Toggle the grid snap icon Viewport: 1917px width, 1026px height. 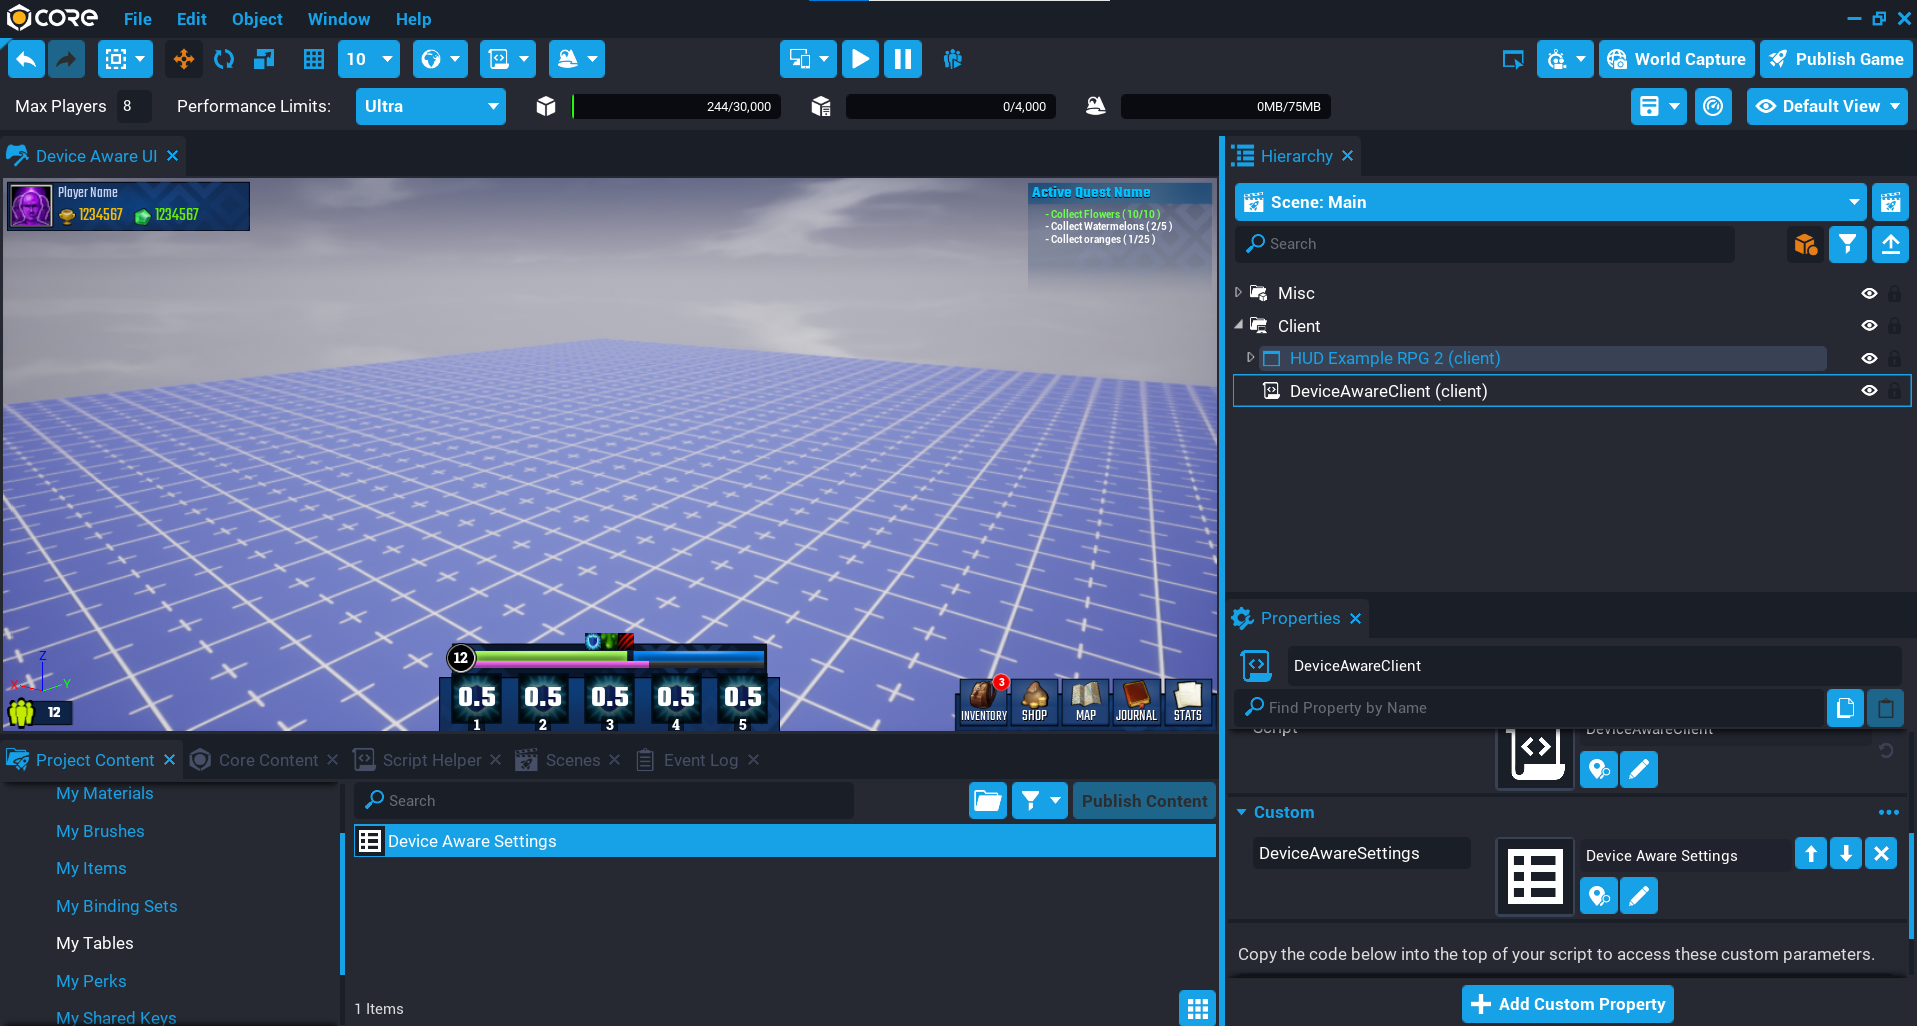(313, 59)
